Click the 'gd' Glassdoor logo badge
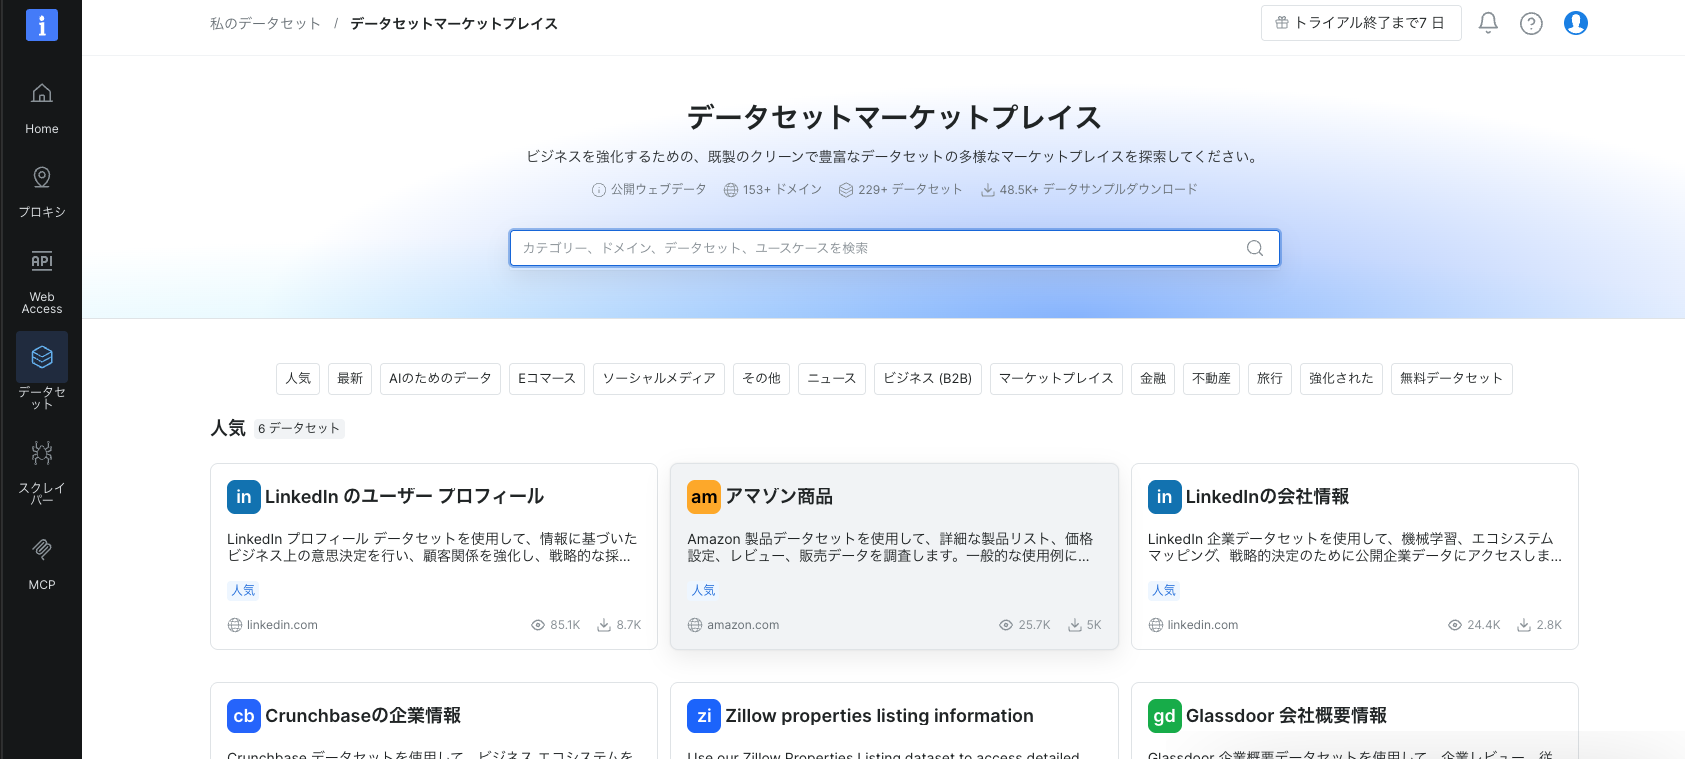 point(1164,716)
